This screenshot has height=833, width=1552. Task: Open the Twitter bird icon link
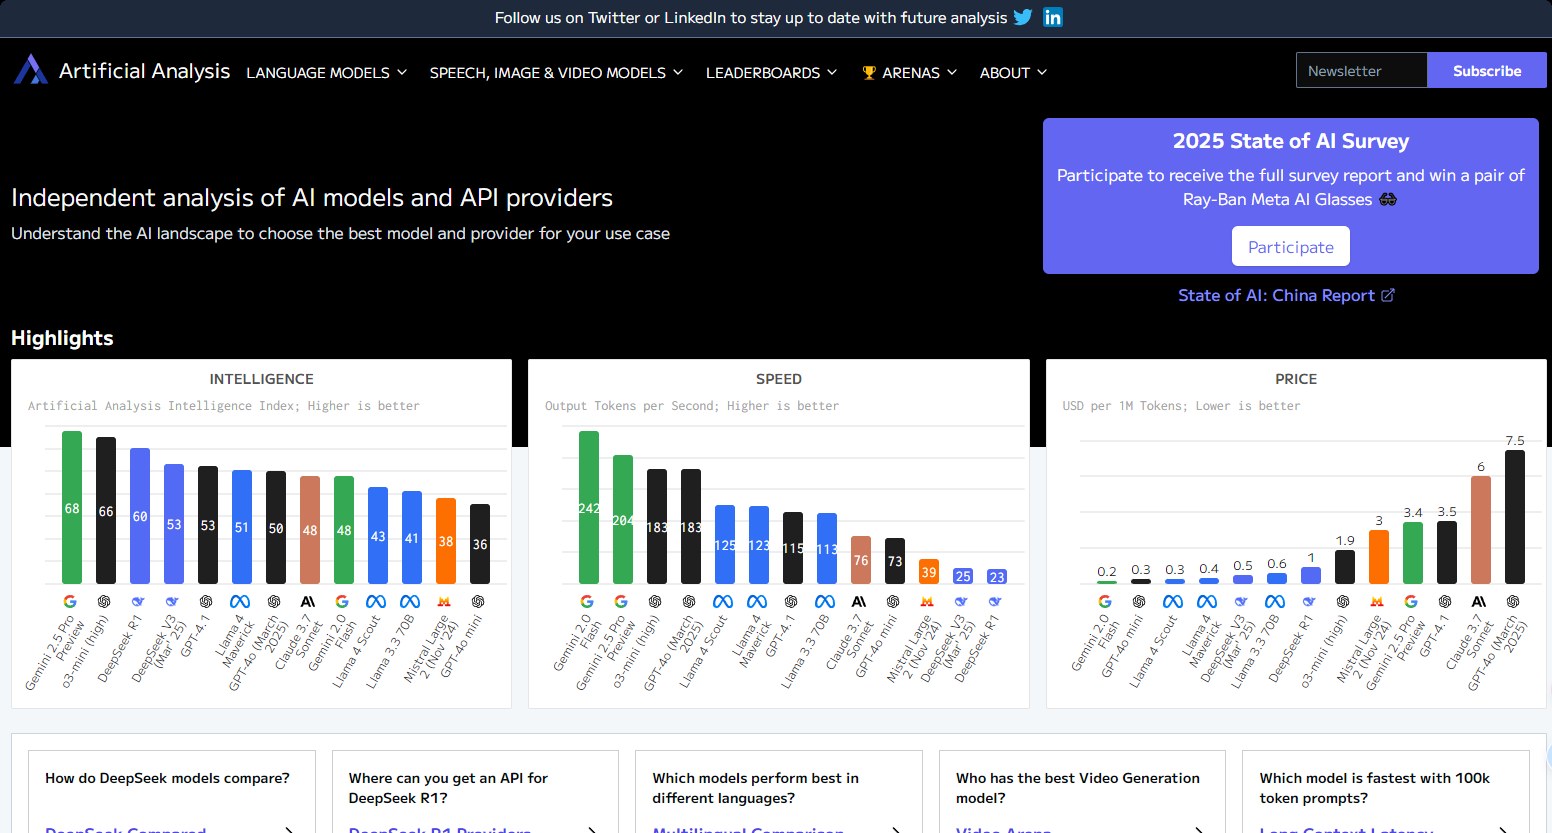tap(1022, 17)
